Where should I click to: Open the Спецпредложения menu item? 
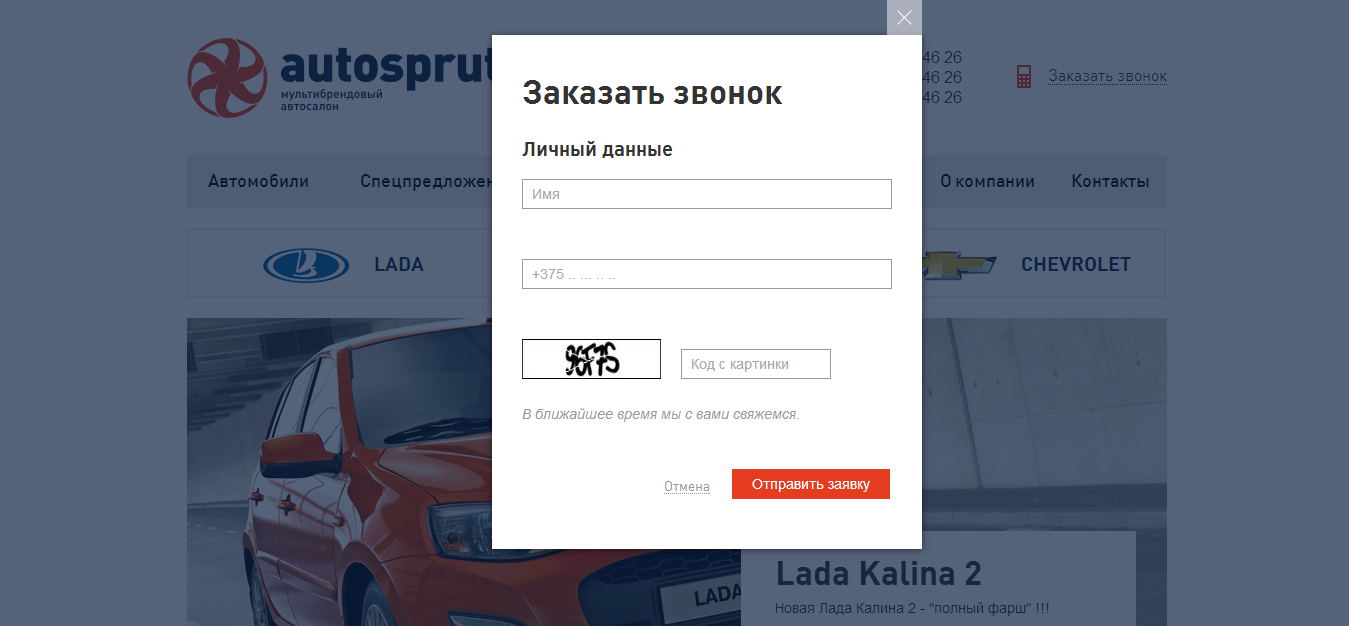[x=426, y=182]
